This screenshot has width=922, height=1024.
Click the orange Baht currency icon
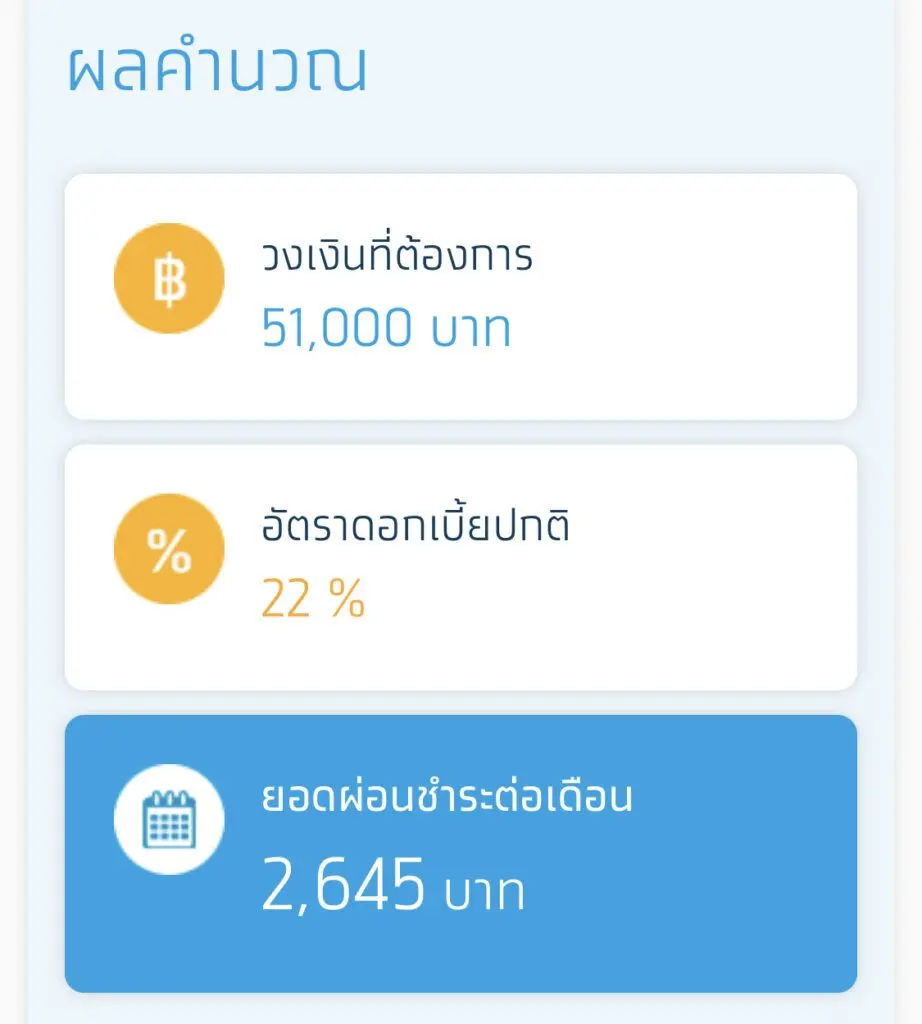(169, 278)
